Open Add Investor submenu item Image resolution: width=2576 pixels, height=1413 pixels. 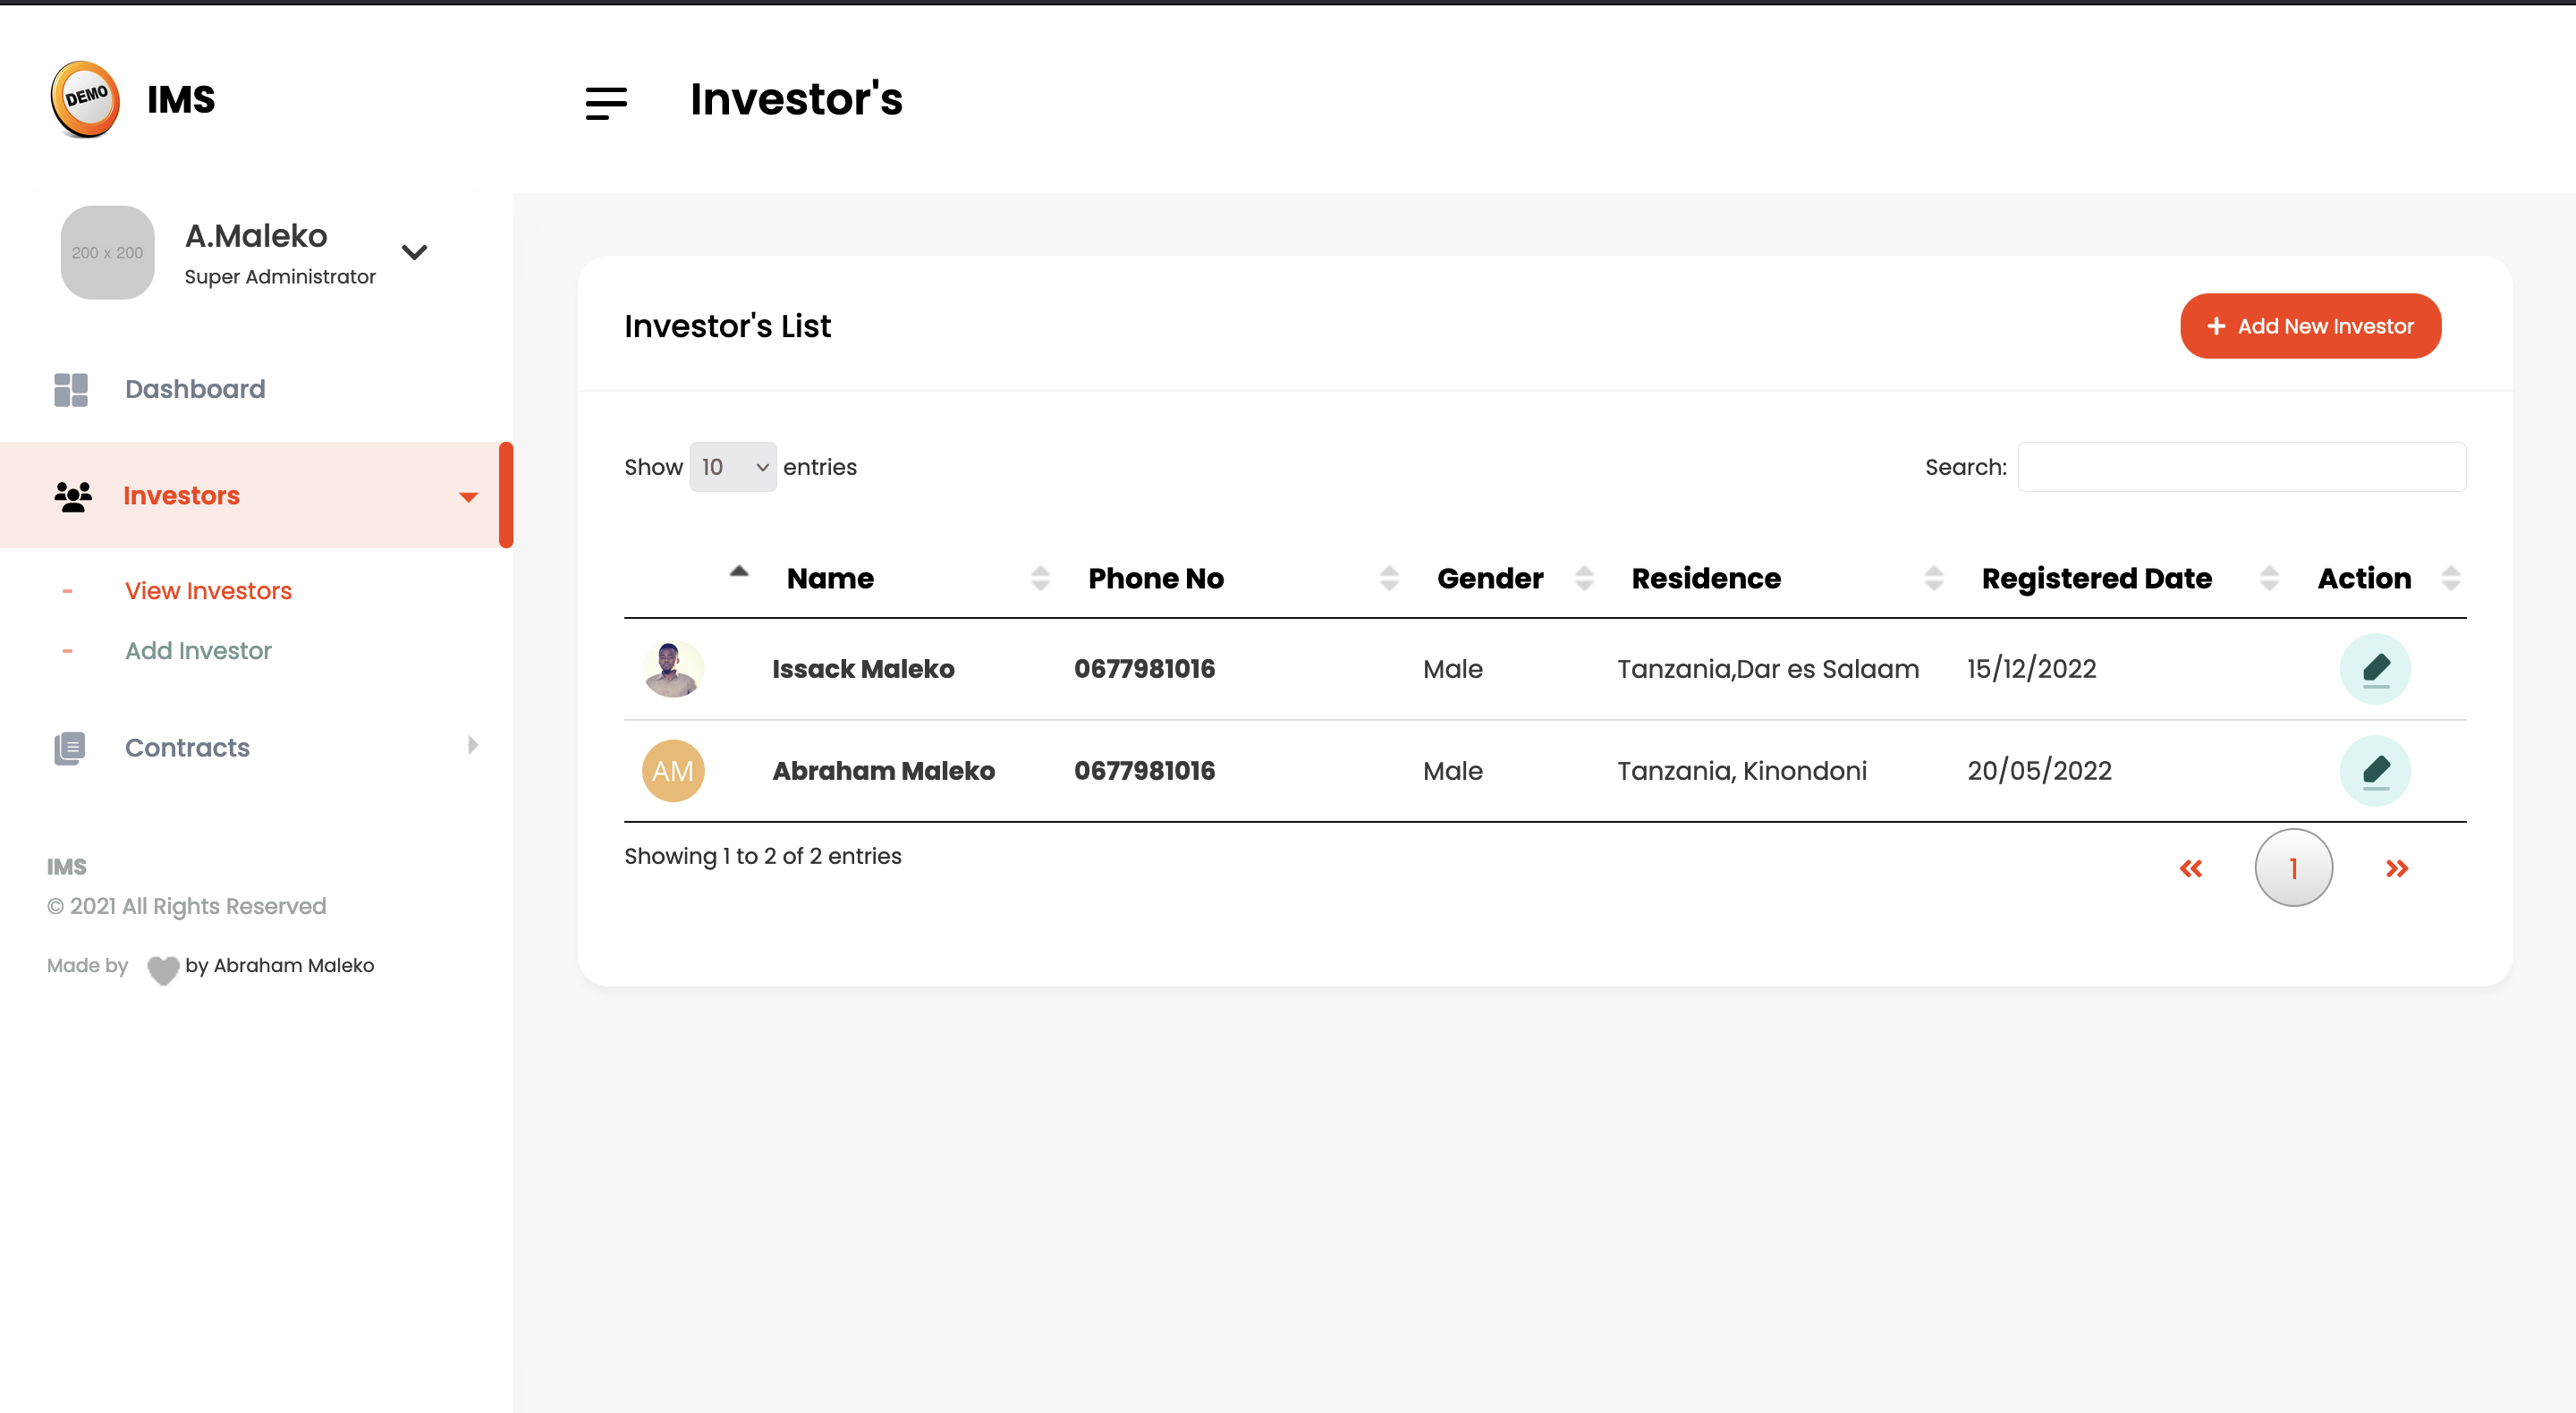(x=198, y=651)
